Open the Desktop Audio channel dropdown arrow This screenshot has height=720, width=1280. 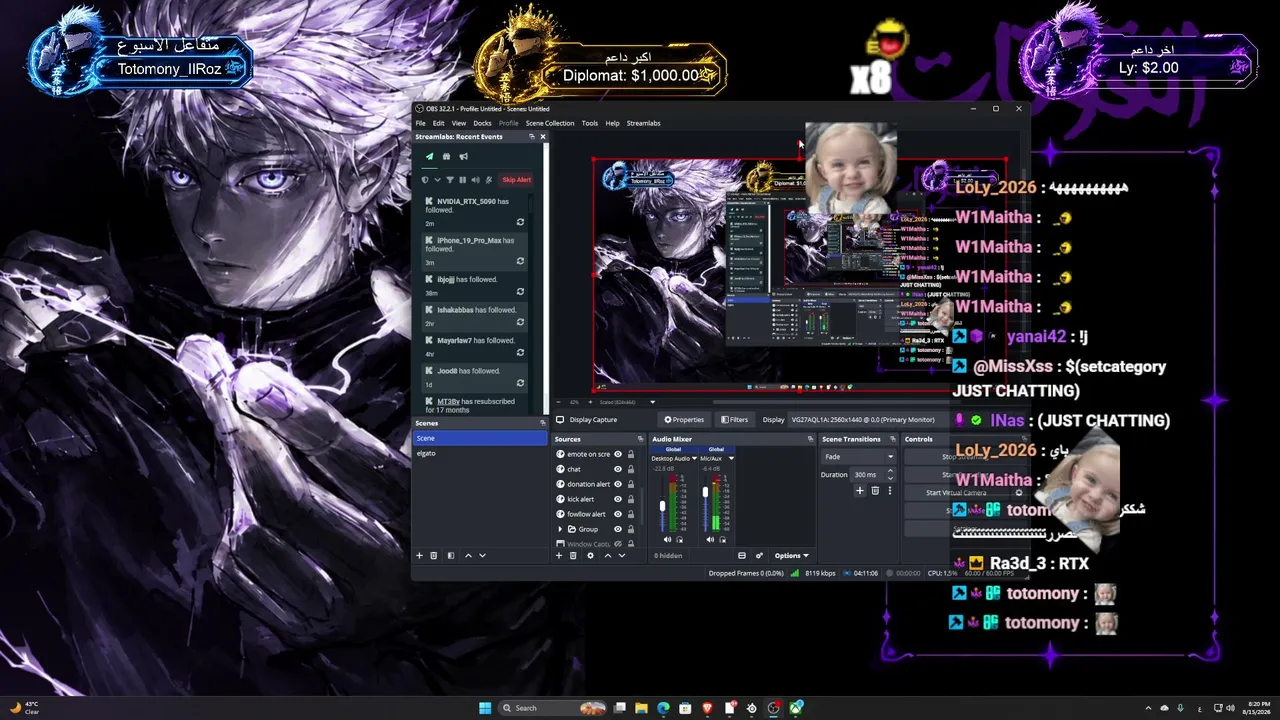pyautogui.click(x=695, y=458)
